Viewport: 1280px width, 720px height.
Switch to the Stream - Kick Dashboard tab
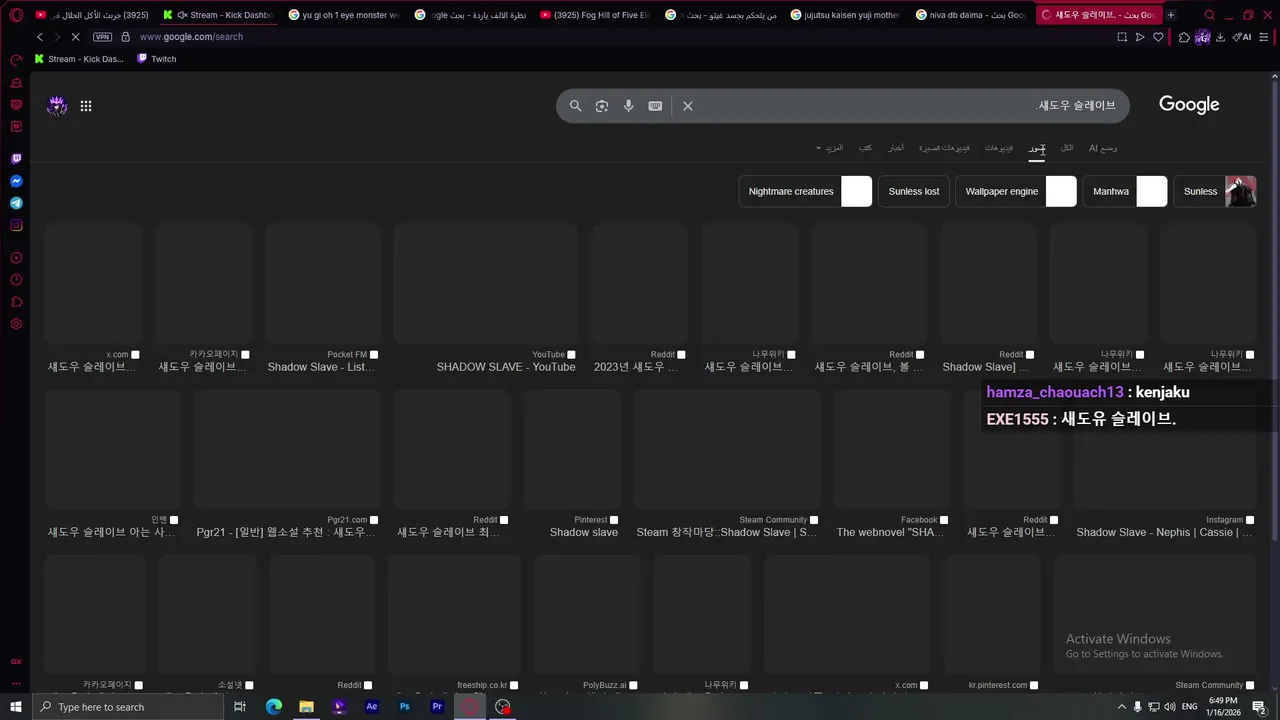coord(218,15)
